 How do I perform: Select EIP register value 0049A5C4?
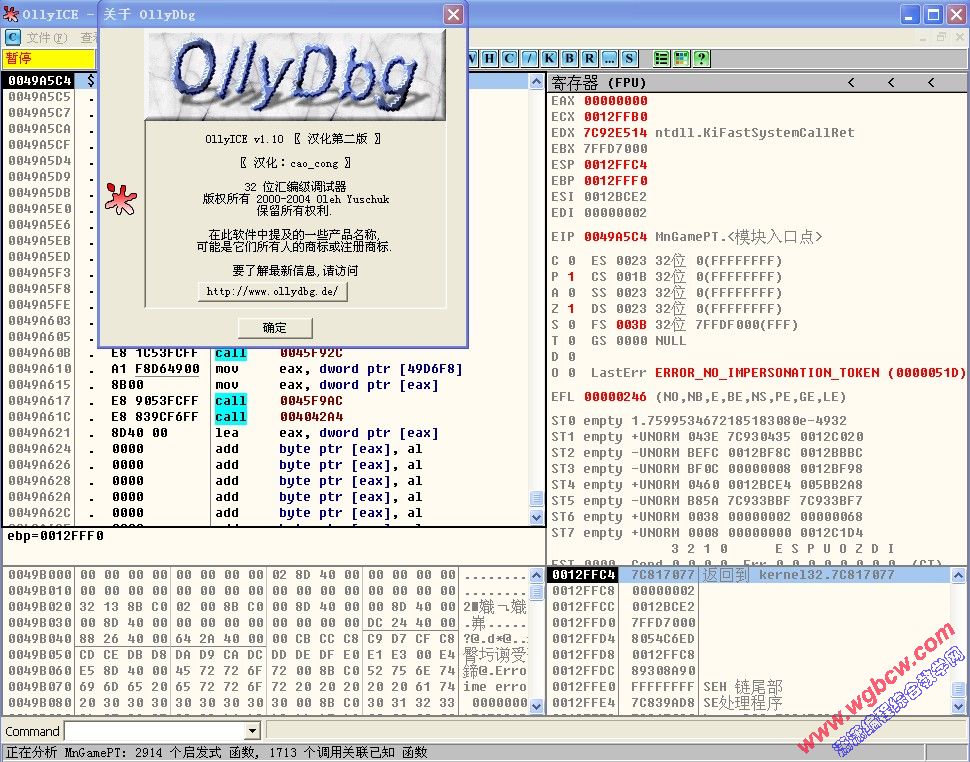tap(616, 237)
